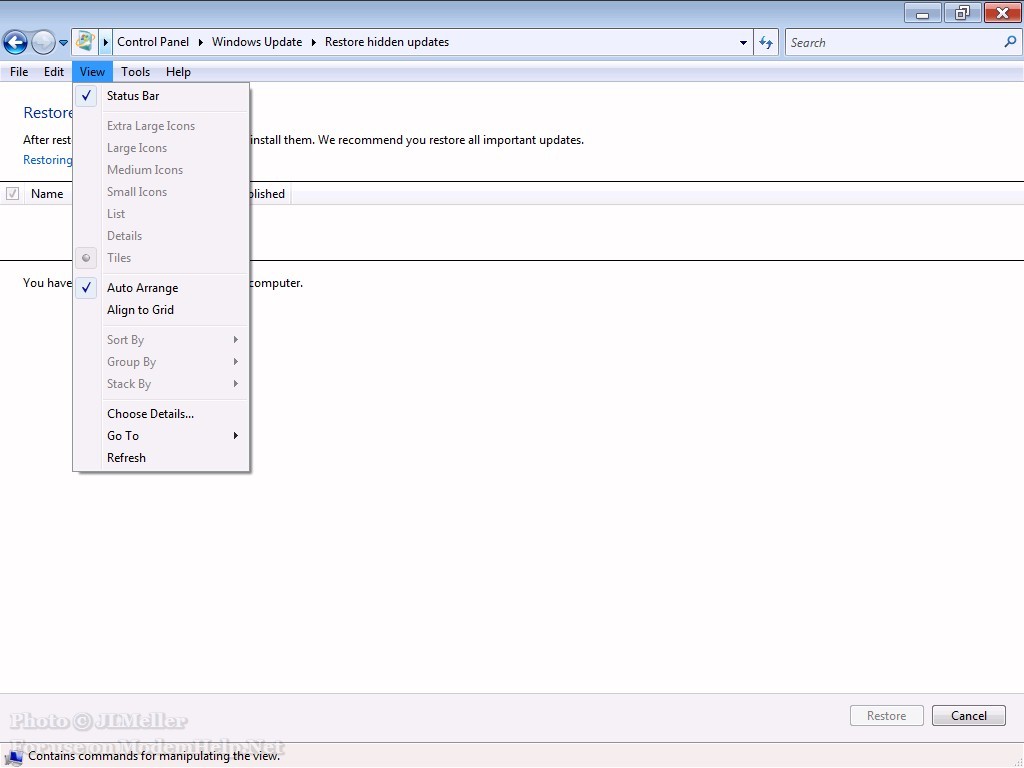Viewport: 1024px width, 768px height.
Task: Click the Cancel button
Action: click(x=968, y=716)
